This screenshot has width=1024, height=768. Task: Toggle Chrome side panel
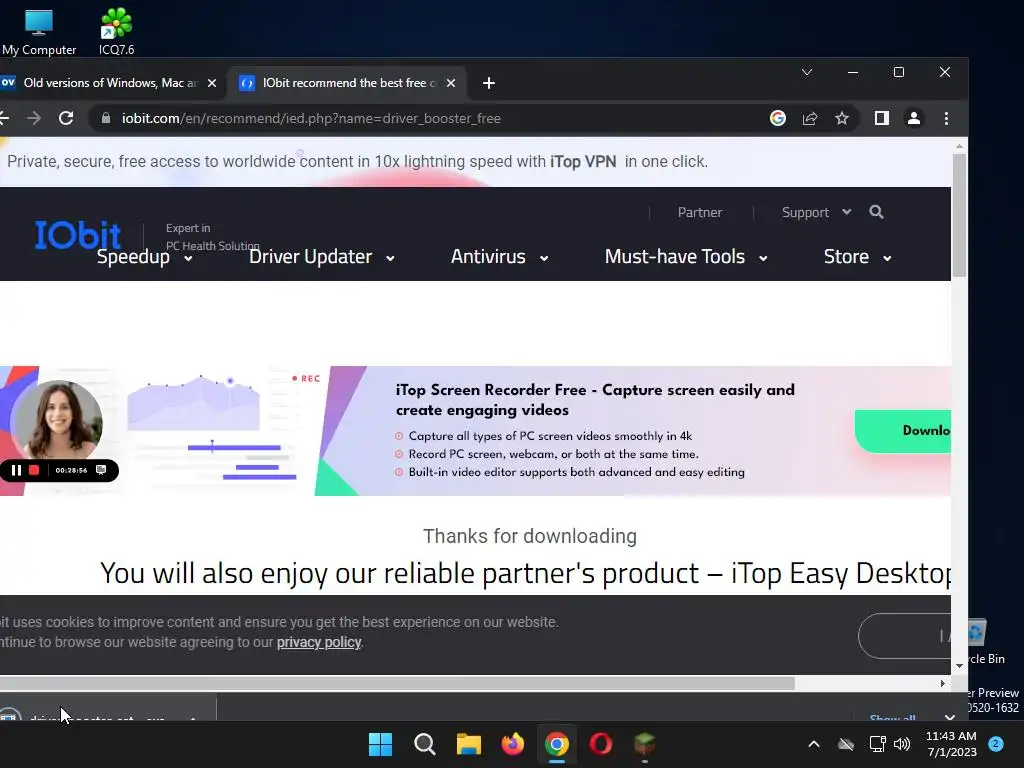882,118
